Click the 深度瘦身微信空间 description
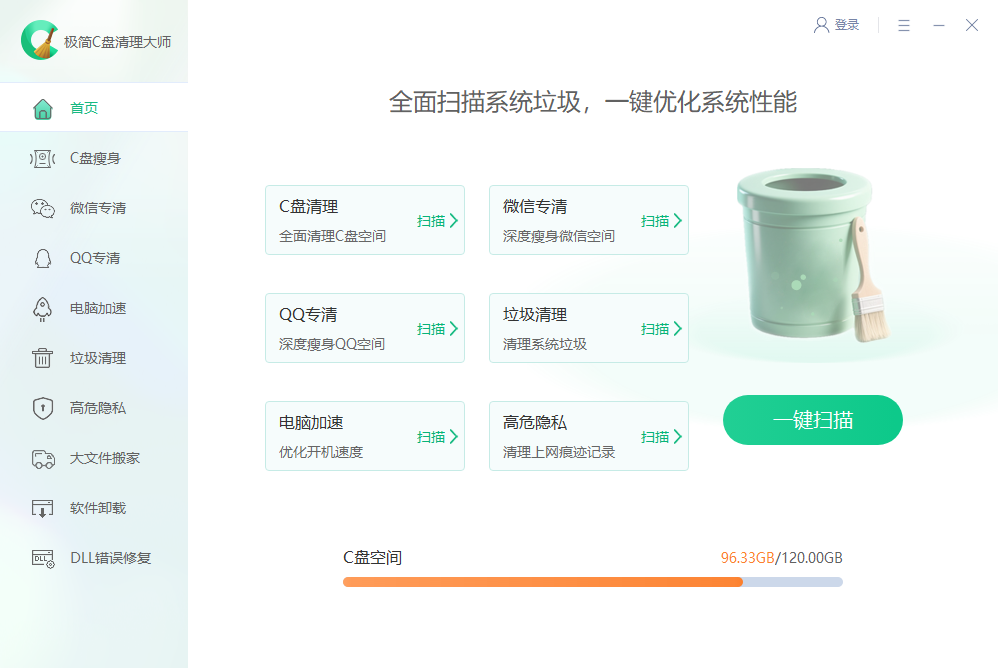 pos(559,236)
